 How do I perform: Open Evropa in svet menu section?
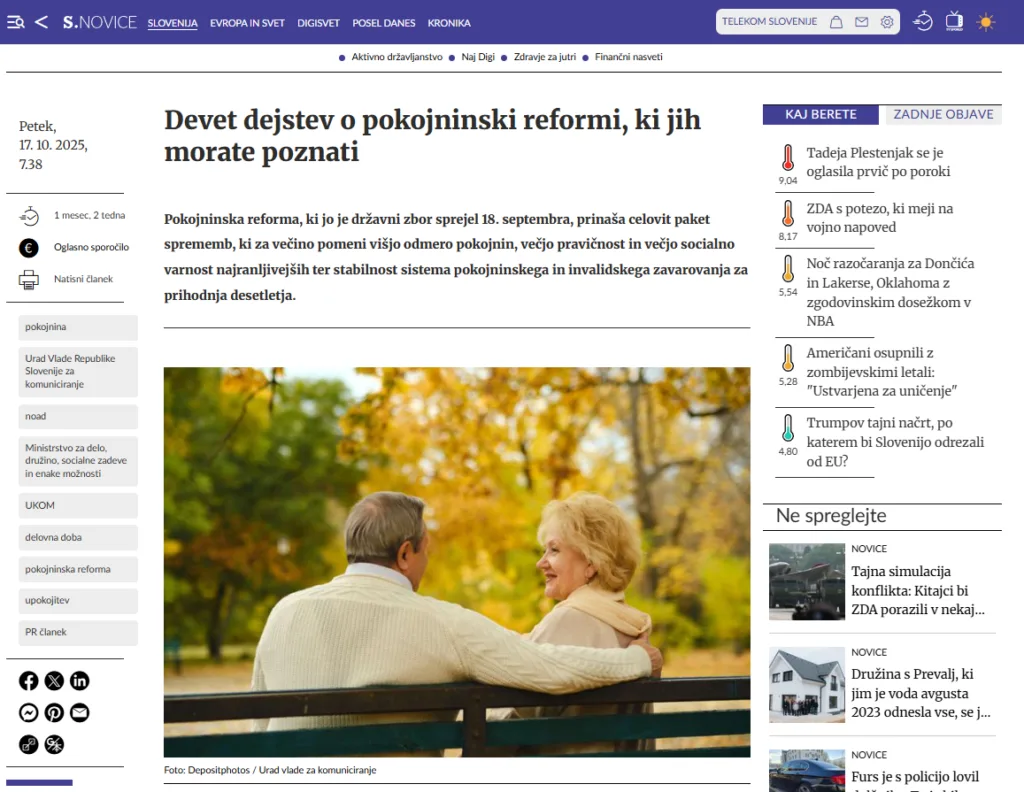coord(247,23)
